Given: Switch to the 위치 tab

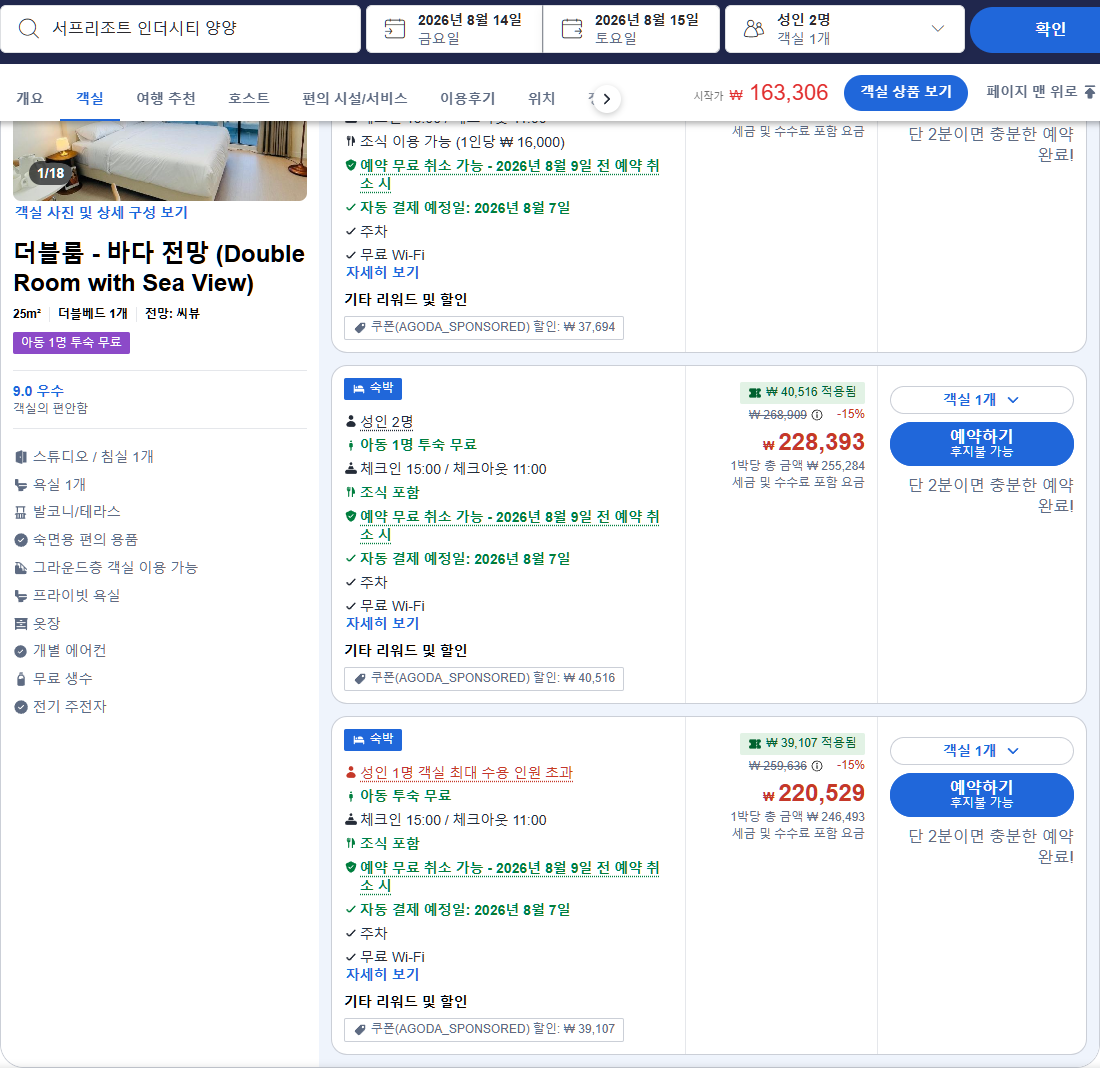Looking at the screenshot, I should point(542,98).
